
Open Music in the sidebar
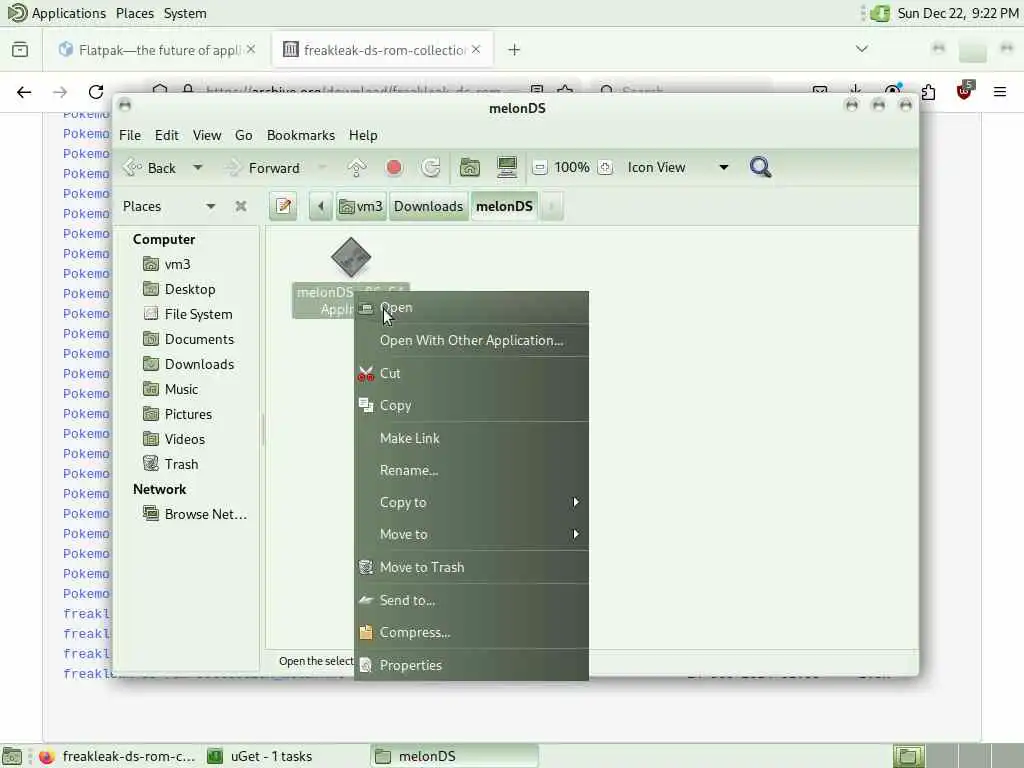(x=181, y=389)
